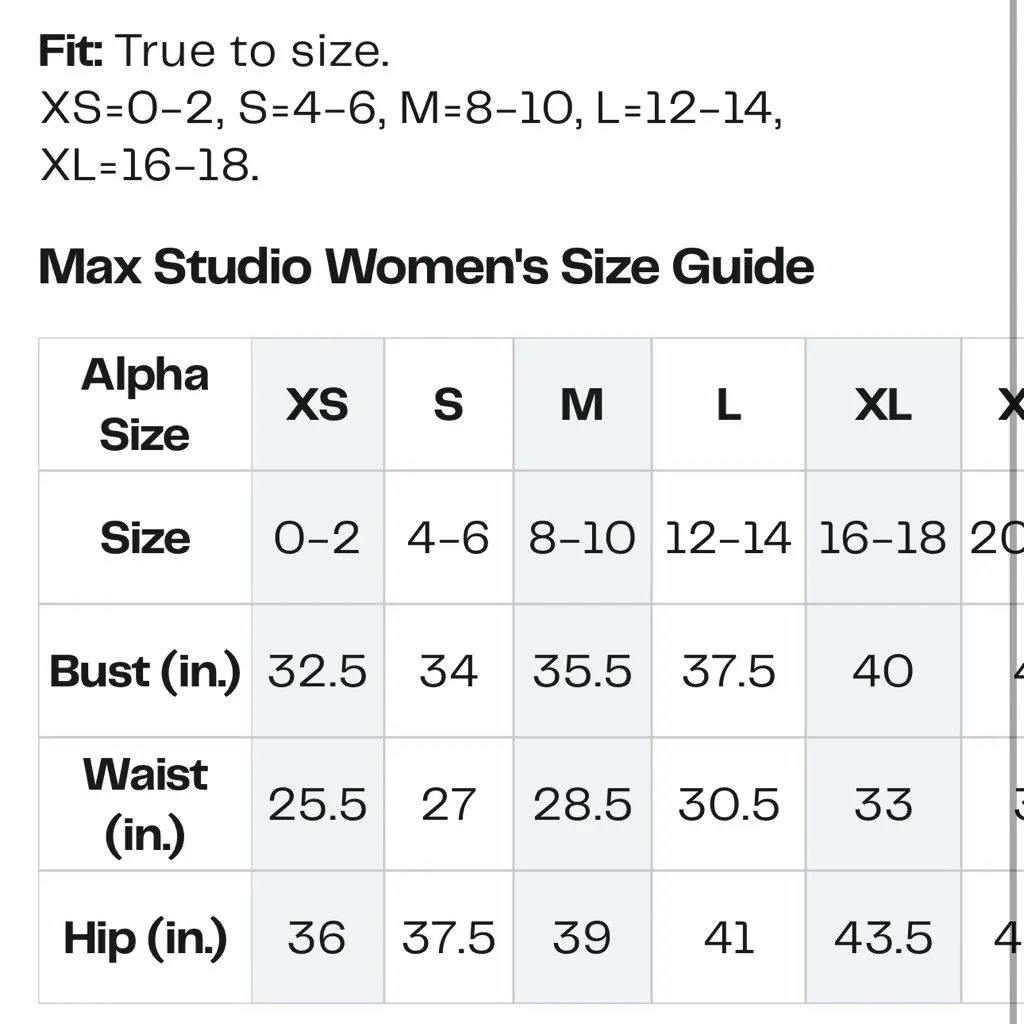Click the S column header cell

click(448, 405)
